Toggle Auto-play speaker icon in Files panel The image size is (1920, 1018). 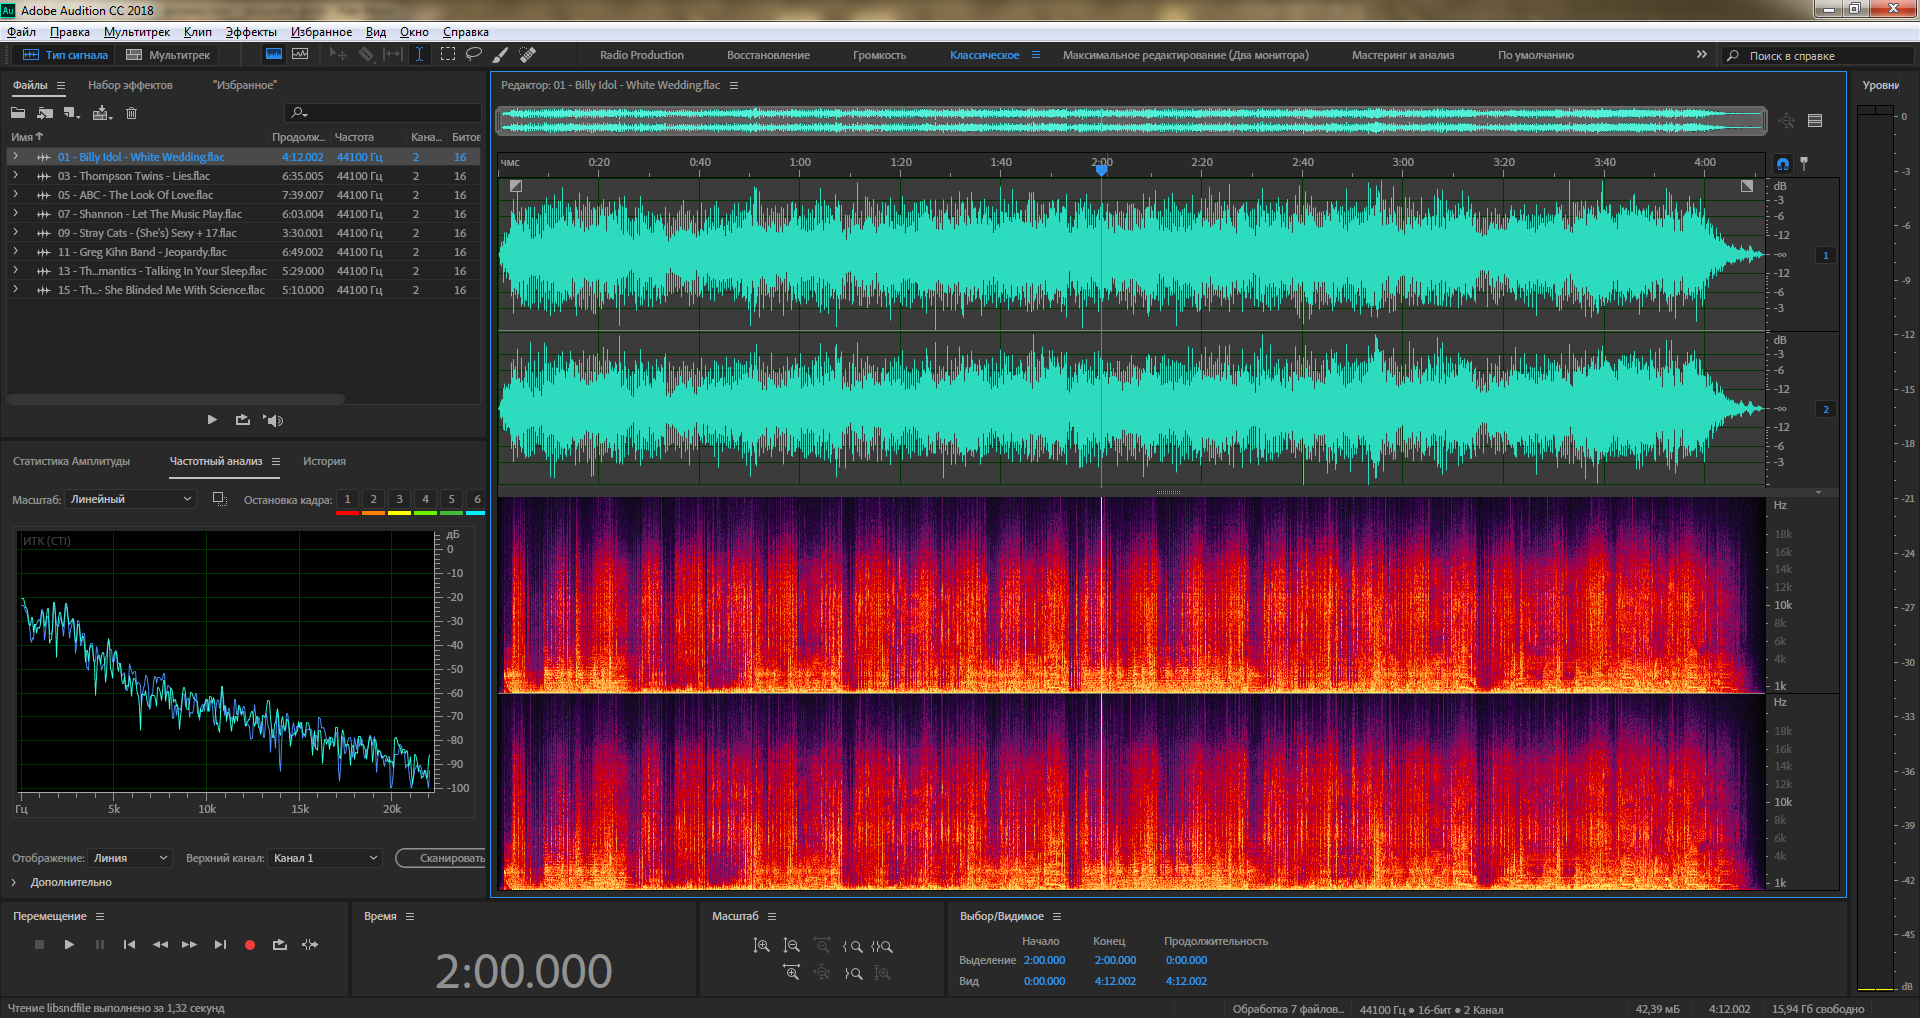(273, 420)
